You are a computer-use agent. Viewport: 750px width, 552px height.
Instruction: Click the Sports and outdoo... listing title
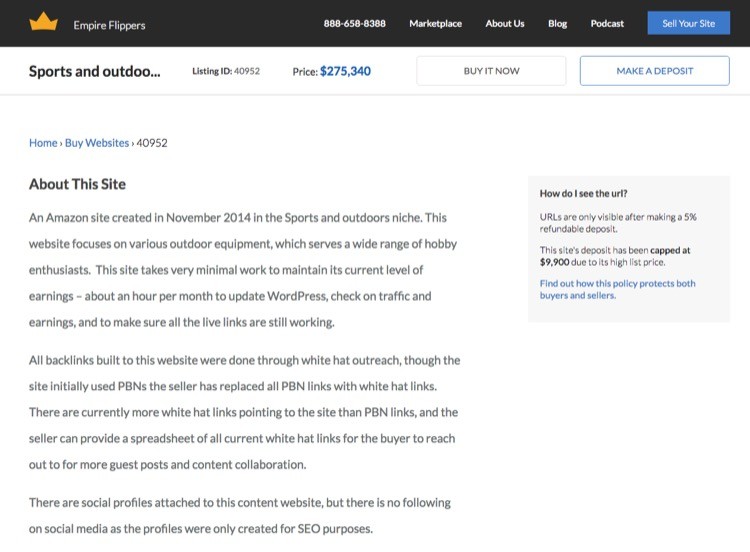(x=95, y=71)
